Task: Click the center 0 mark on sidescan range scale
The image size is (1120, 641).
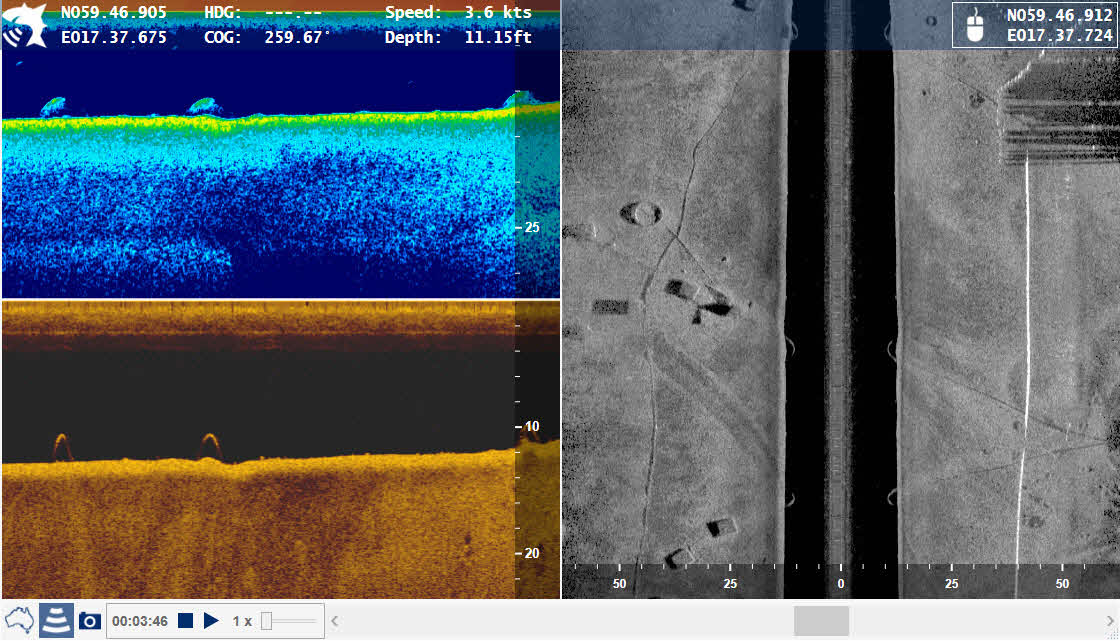Action: [x=840, y=584]
